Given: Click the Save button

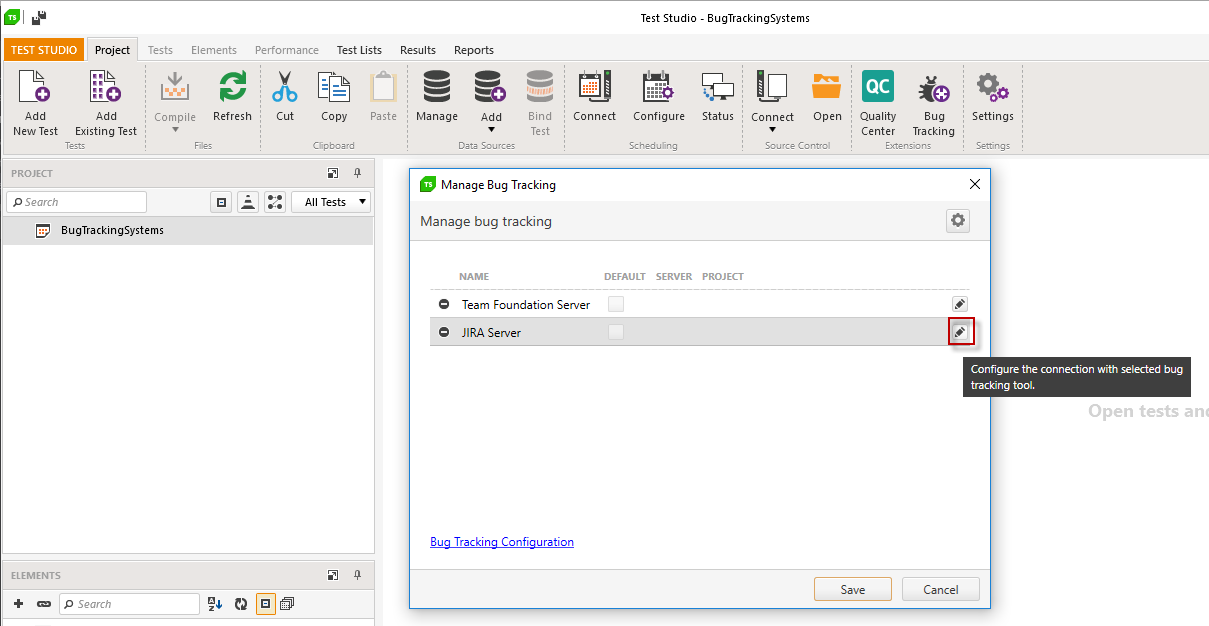Looking at the screenshot, I should coord(852,589).
